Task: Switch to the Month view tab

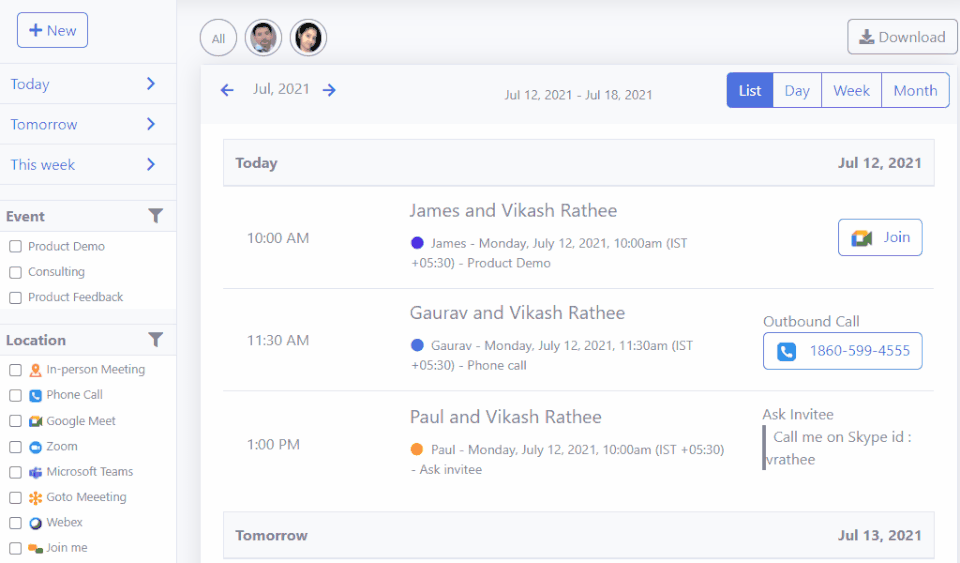Action: (x=915, y=90)
